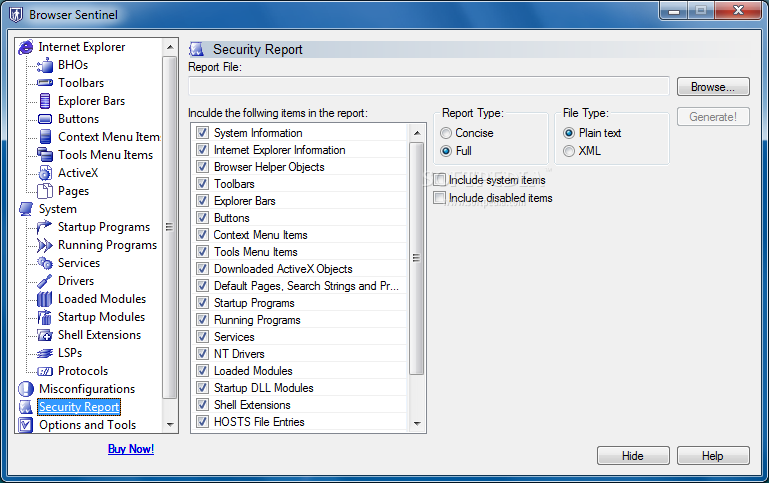The width and height of the screenshot is (769, 483).
Task: Click the Browser Sentinel shield title icon
Action: [16, 15]
